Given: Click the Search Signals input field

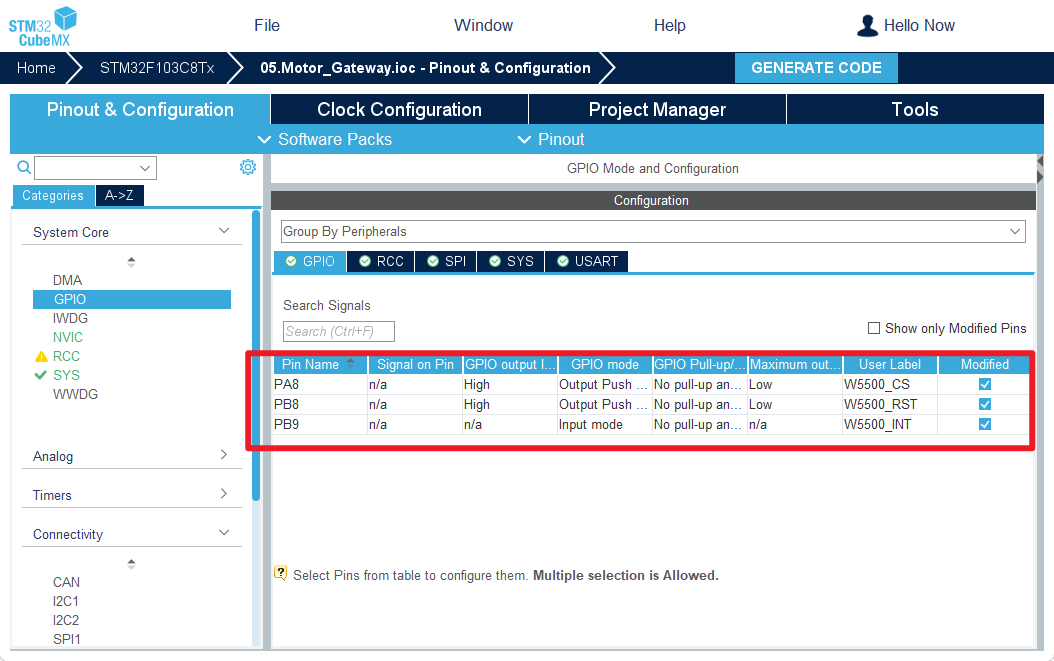Looking at the screenshot, I should point(339,331).
